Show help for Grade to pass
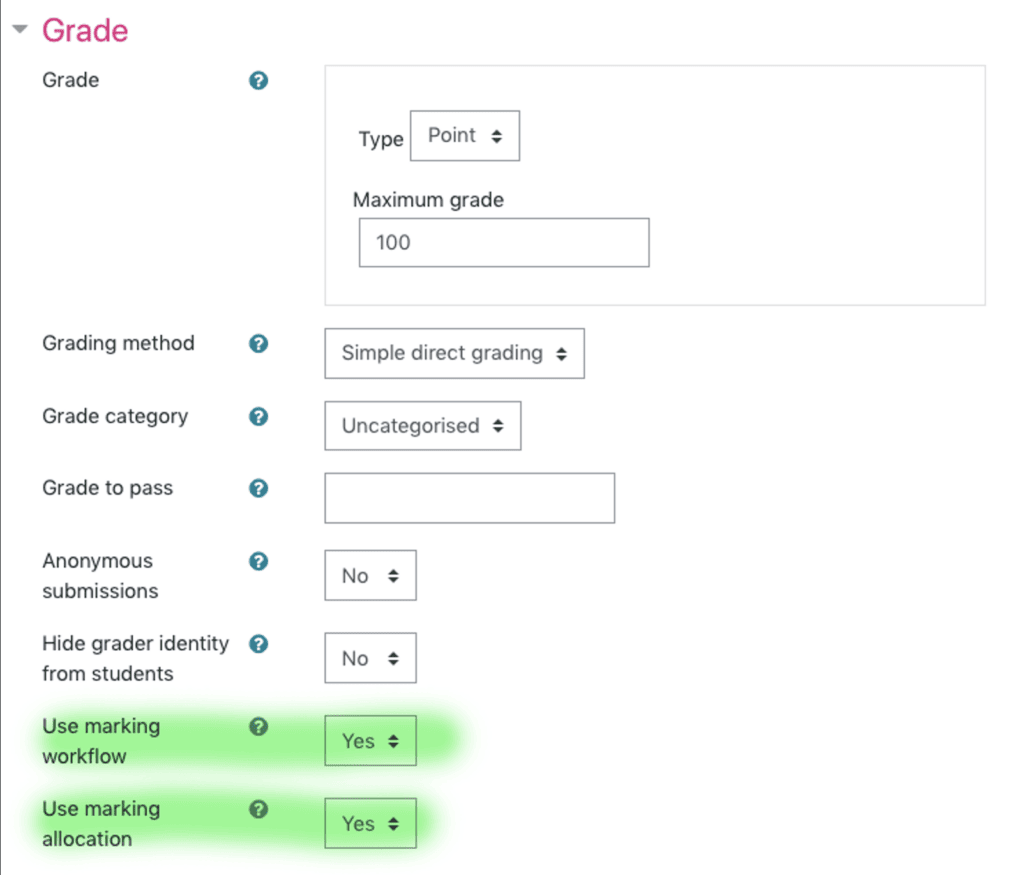 tap(258, 489)
